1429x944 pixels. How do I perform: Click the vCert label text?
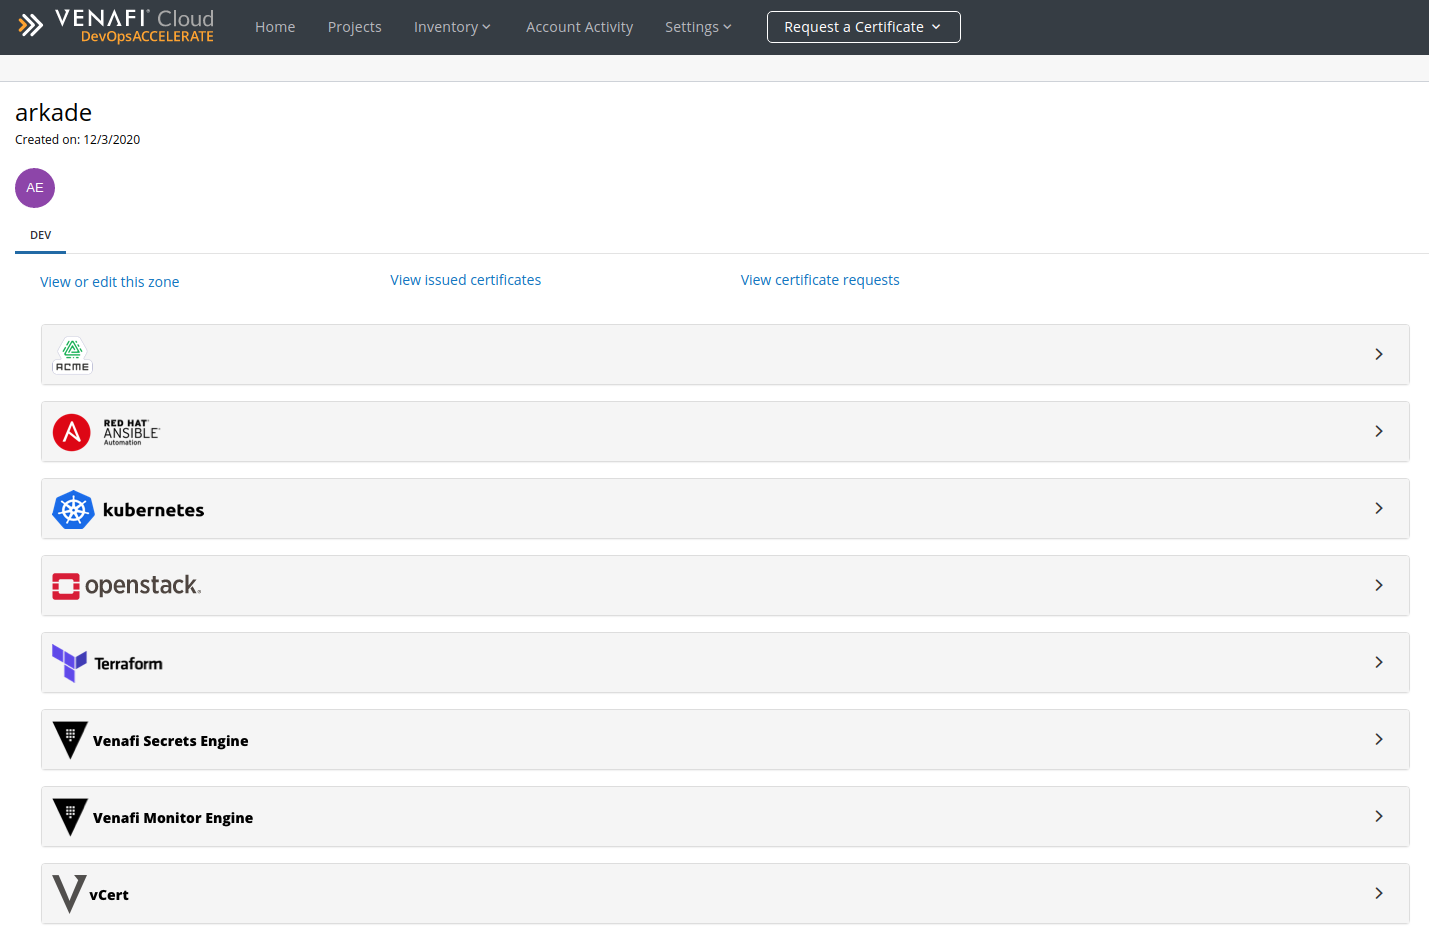click(109, 895)
